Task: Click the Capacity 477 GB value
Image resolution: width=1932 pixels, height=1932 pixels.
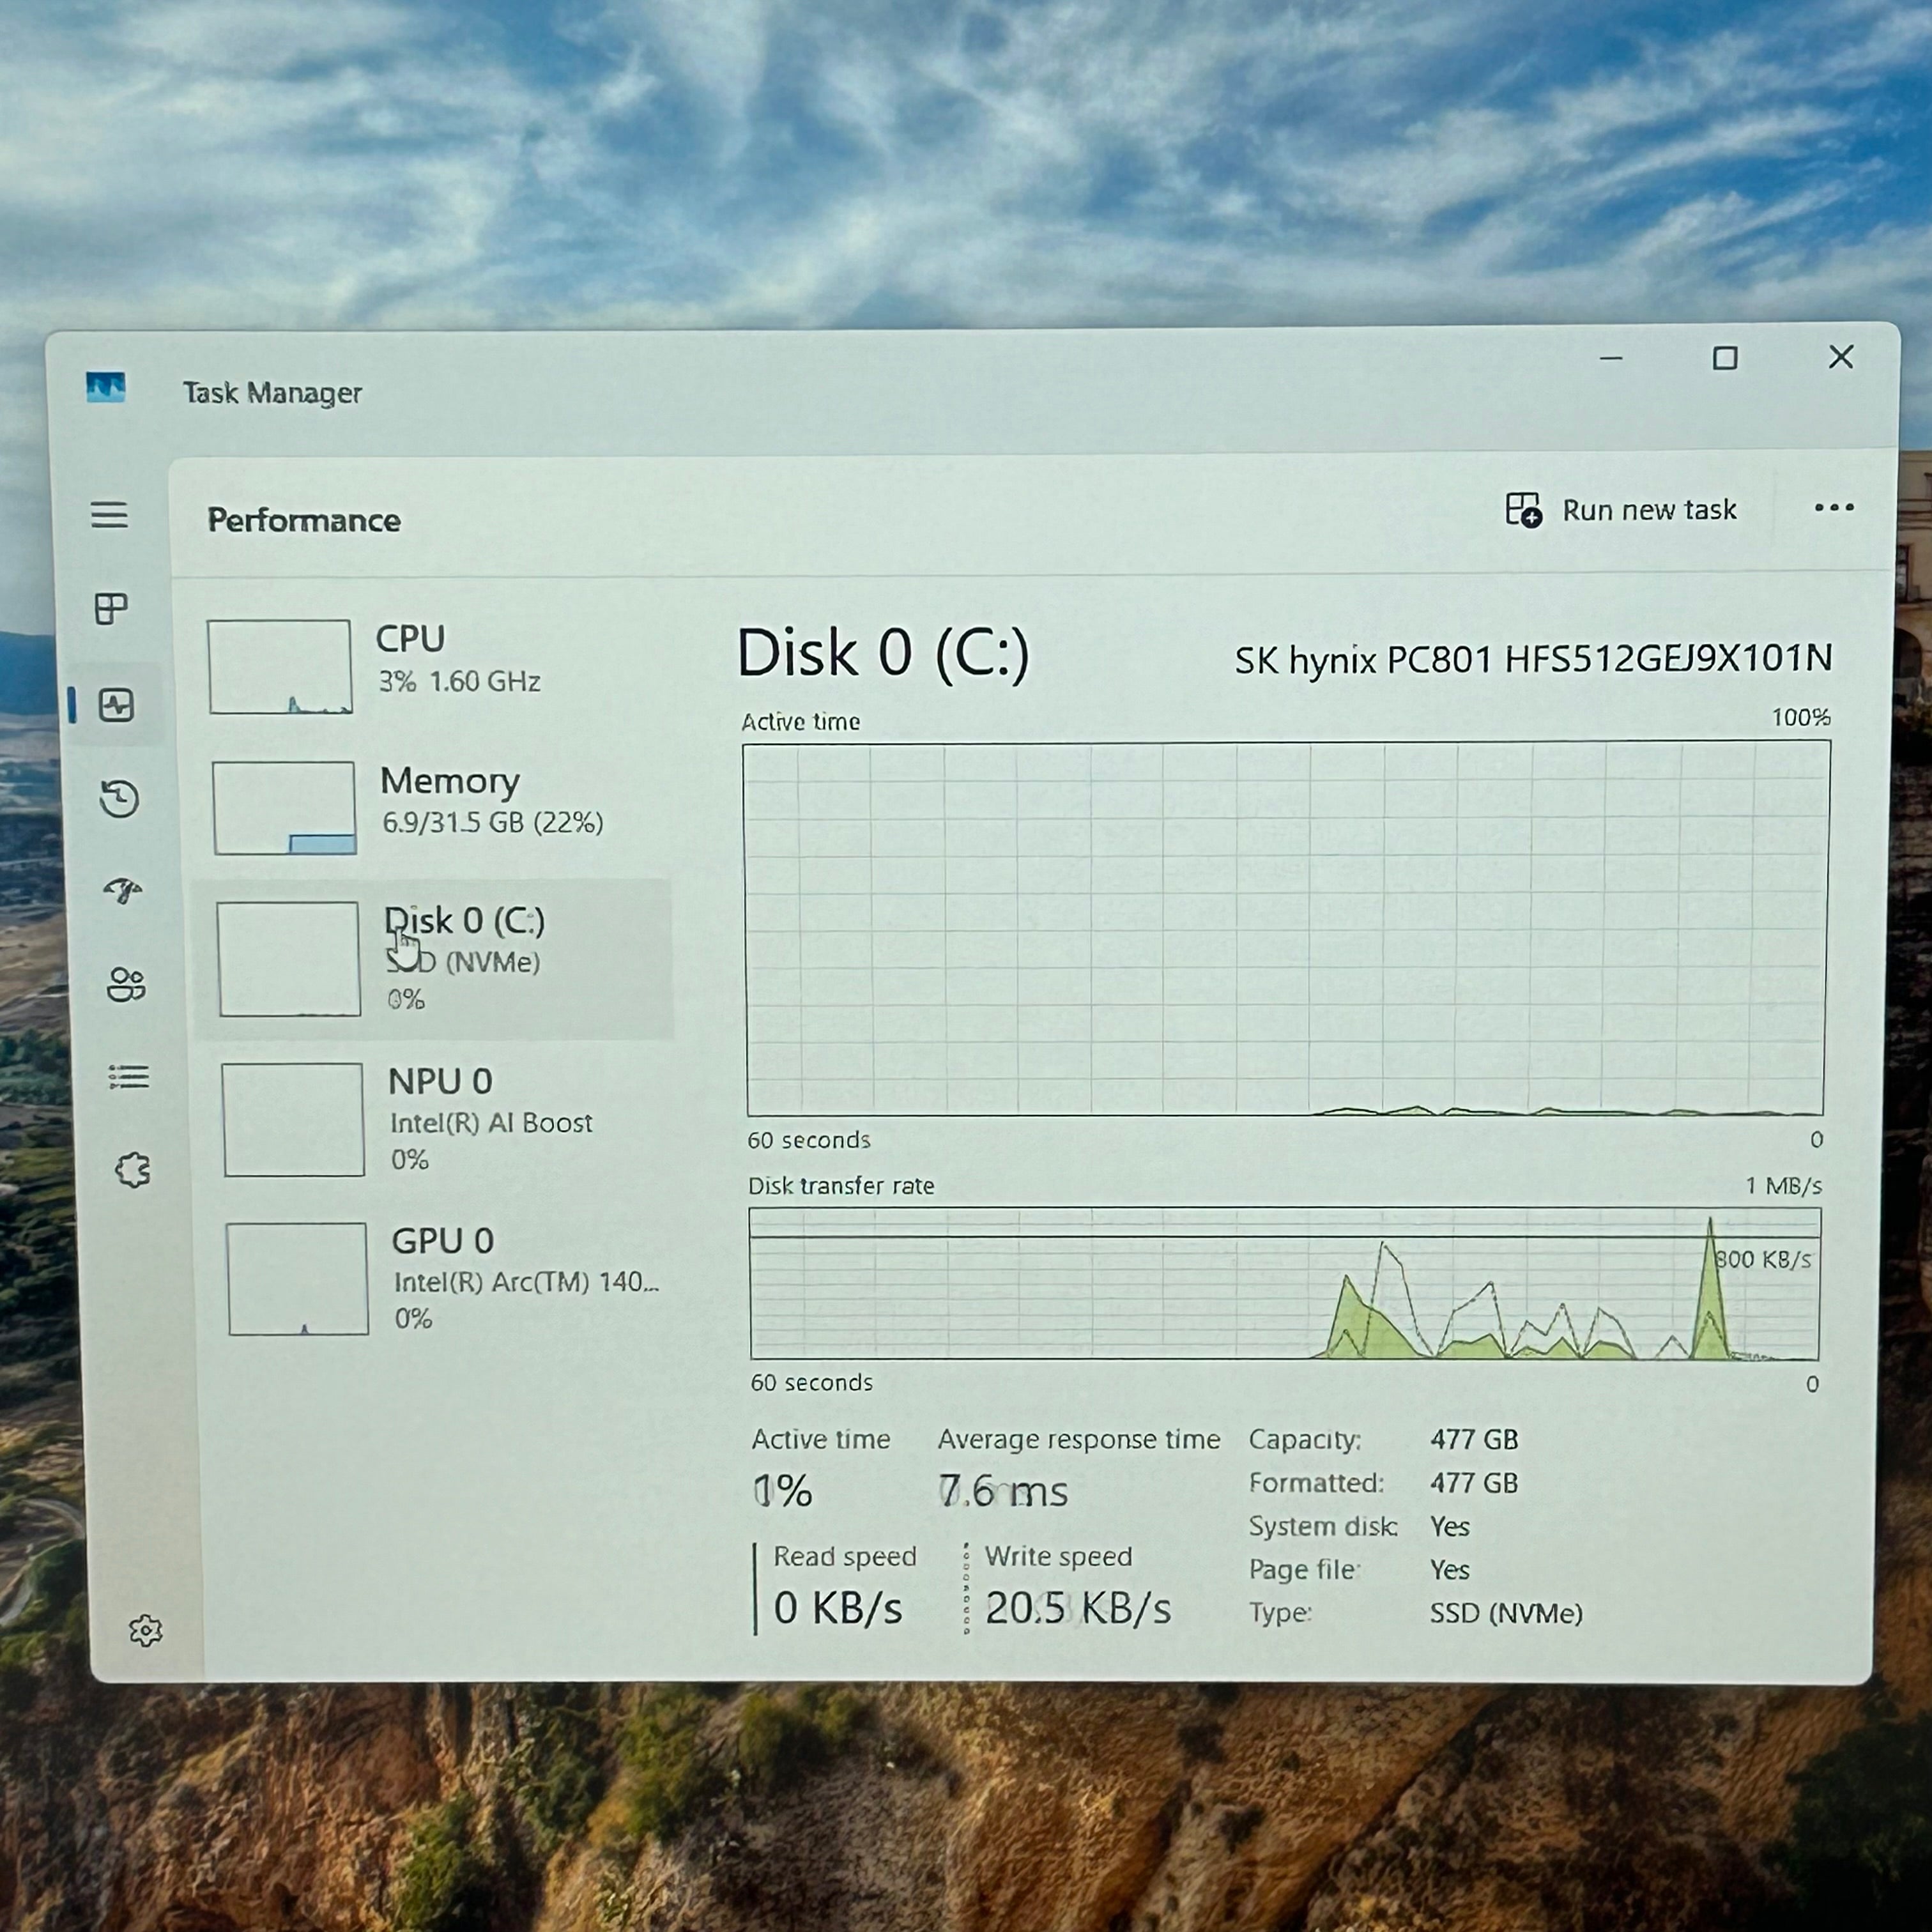Action: click(1474, 1440)
